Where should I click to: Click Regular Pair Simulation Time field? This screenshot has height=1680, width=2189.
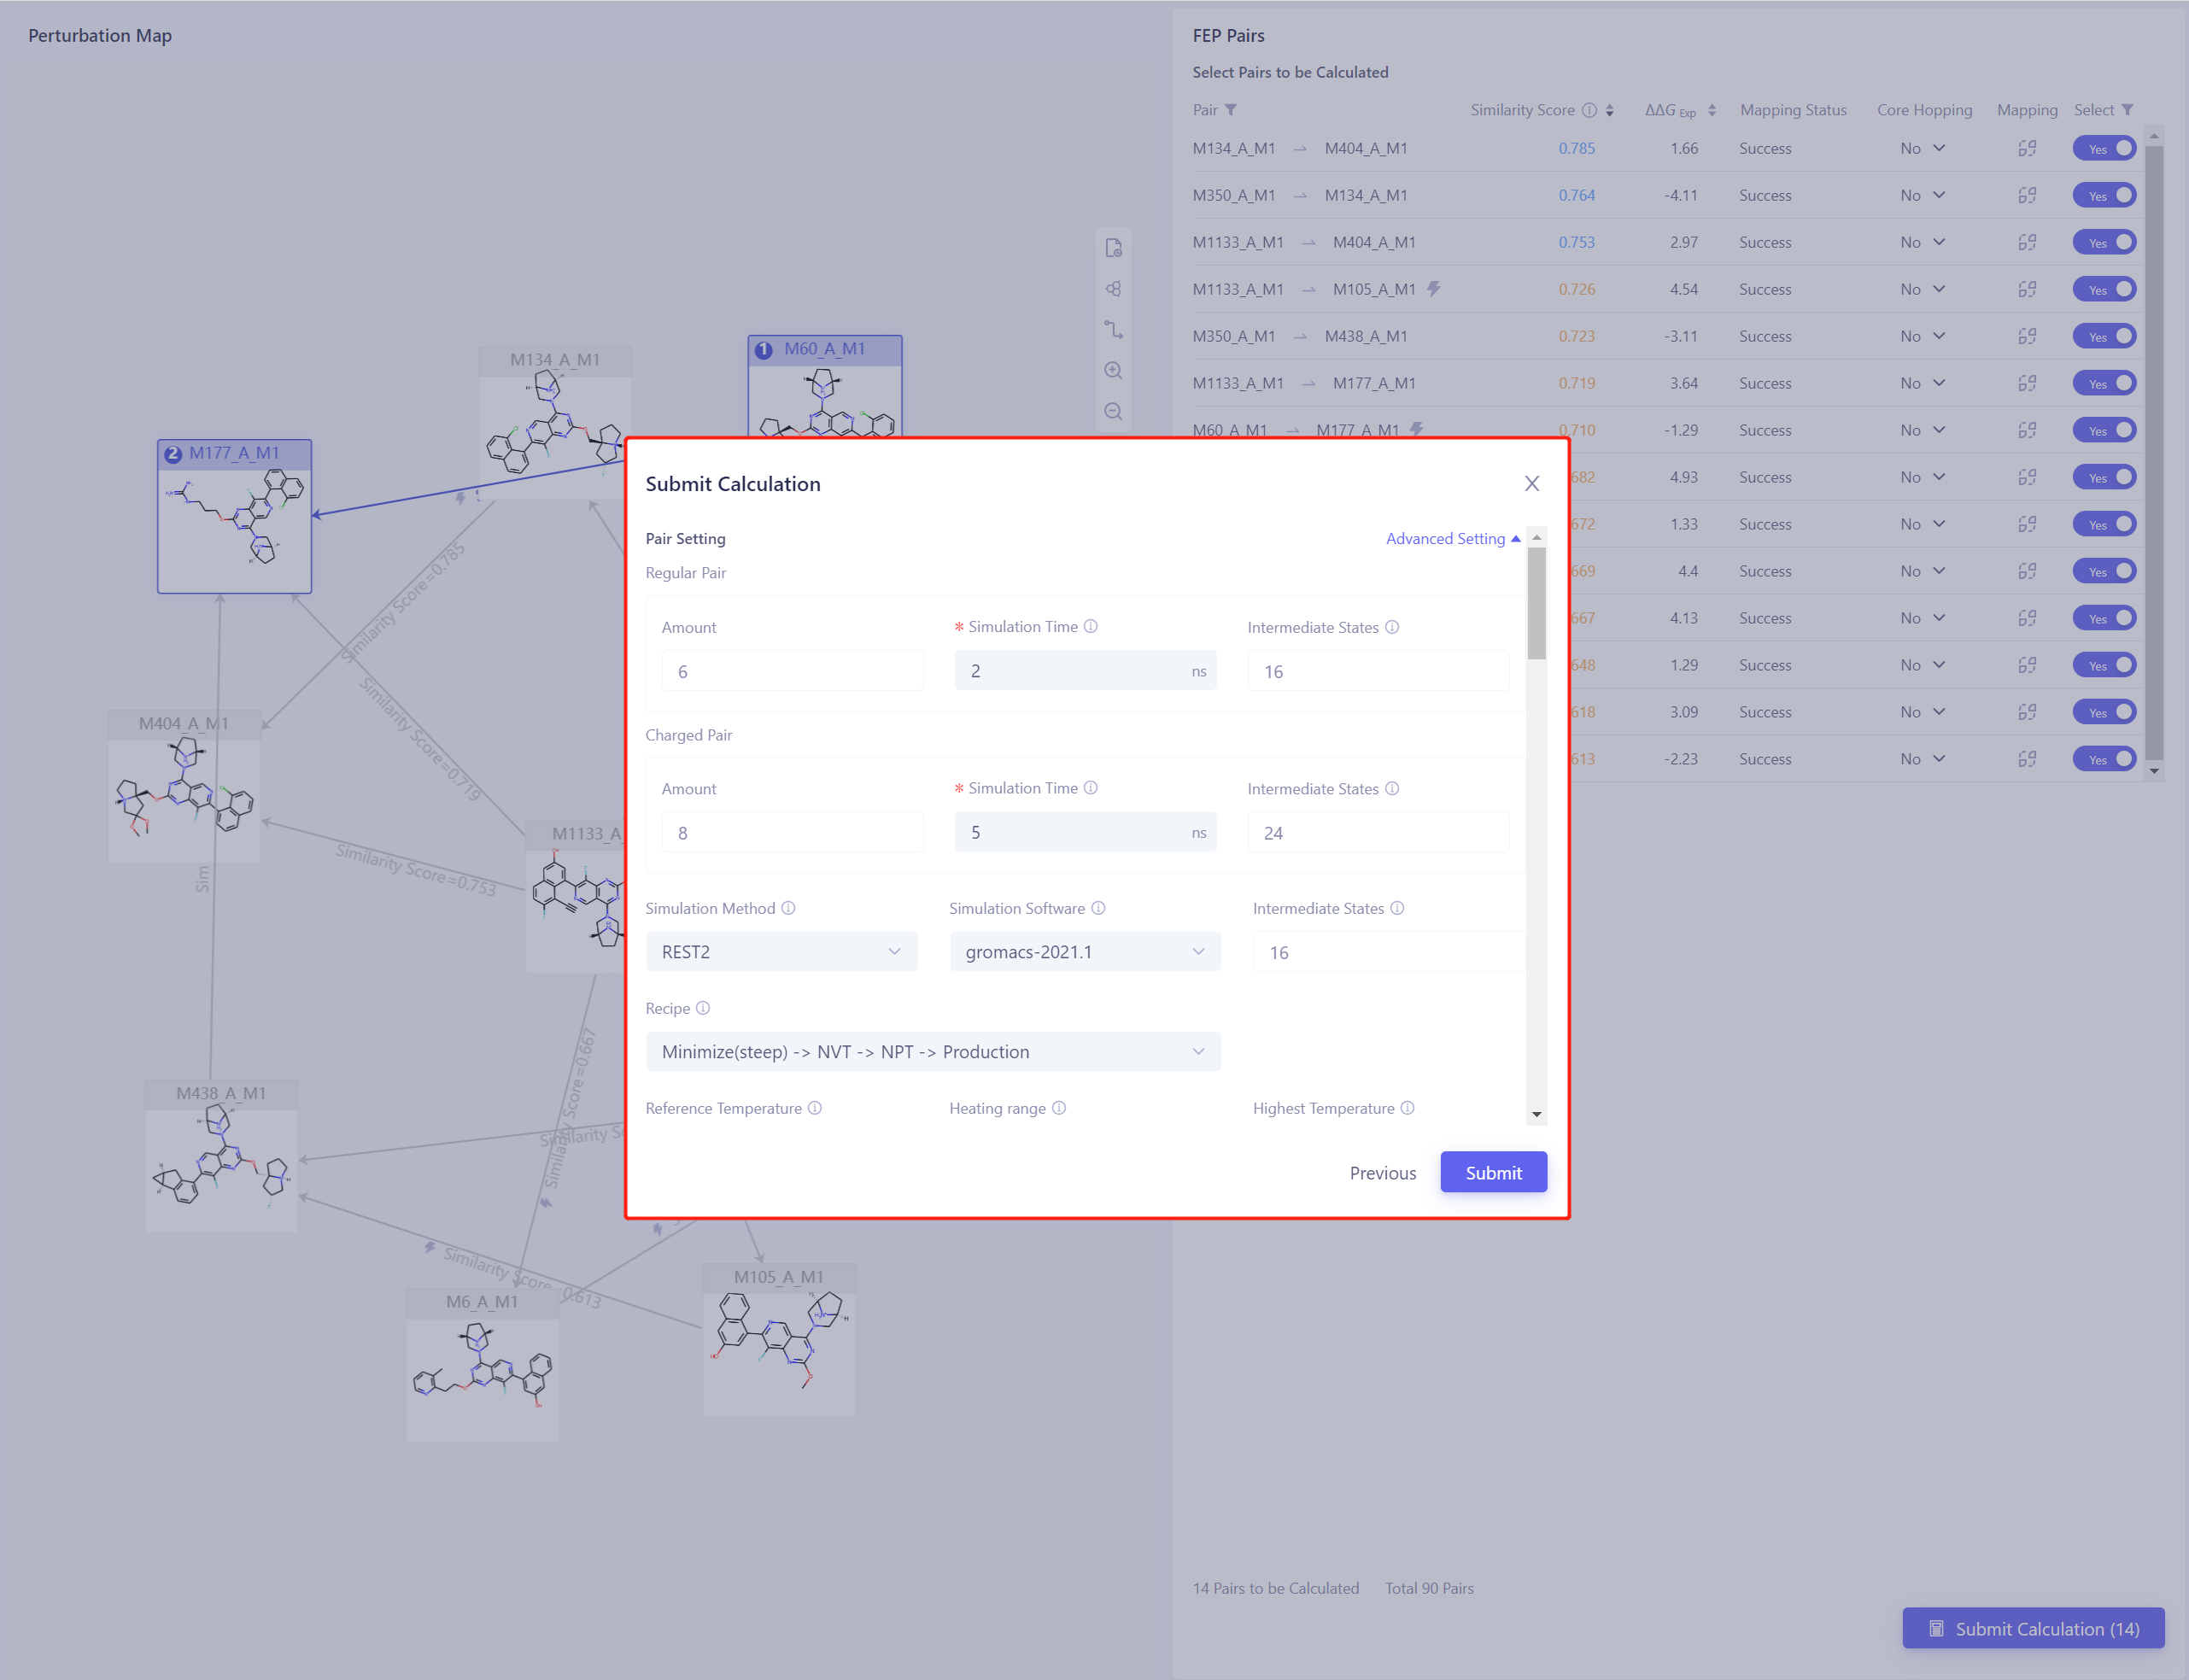pos(1085,671)
